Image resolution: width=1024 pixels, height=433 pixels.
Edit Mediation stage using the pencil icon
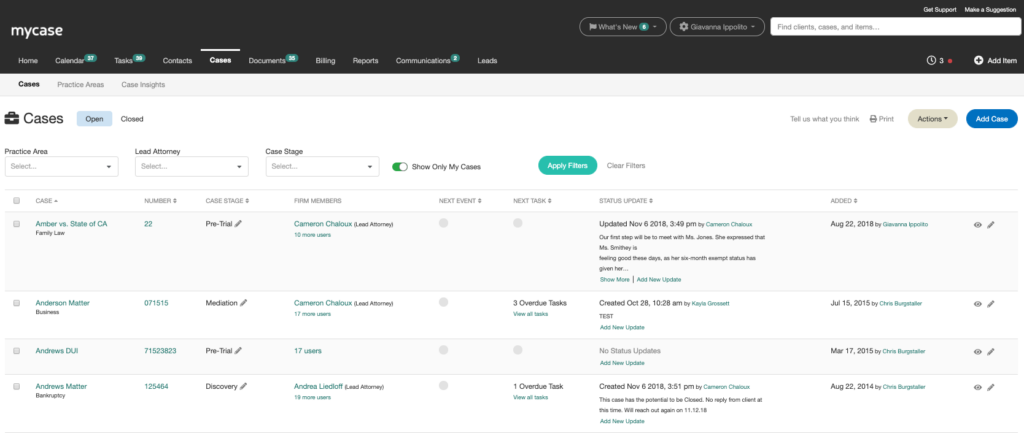coord(244,303)
